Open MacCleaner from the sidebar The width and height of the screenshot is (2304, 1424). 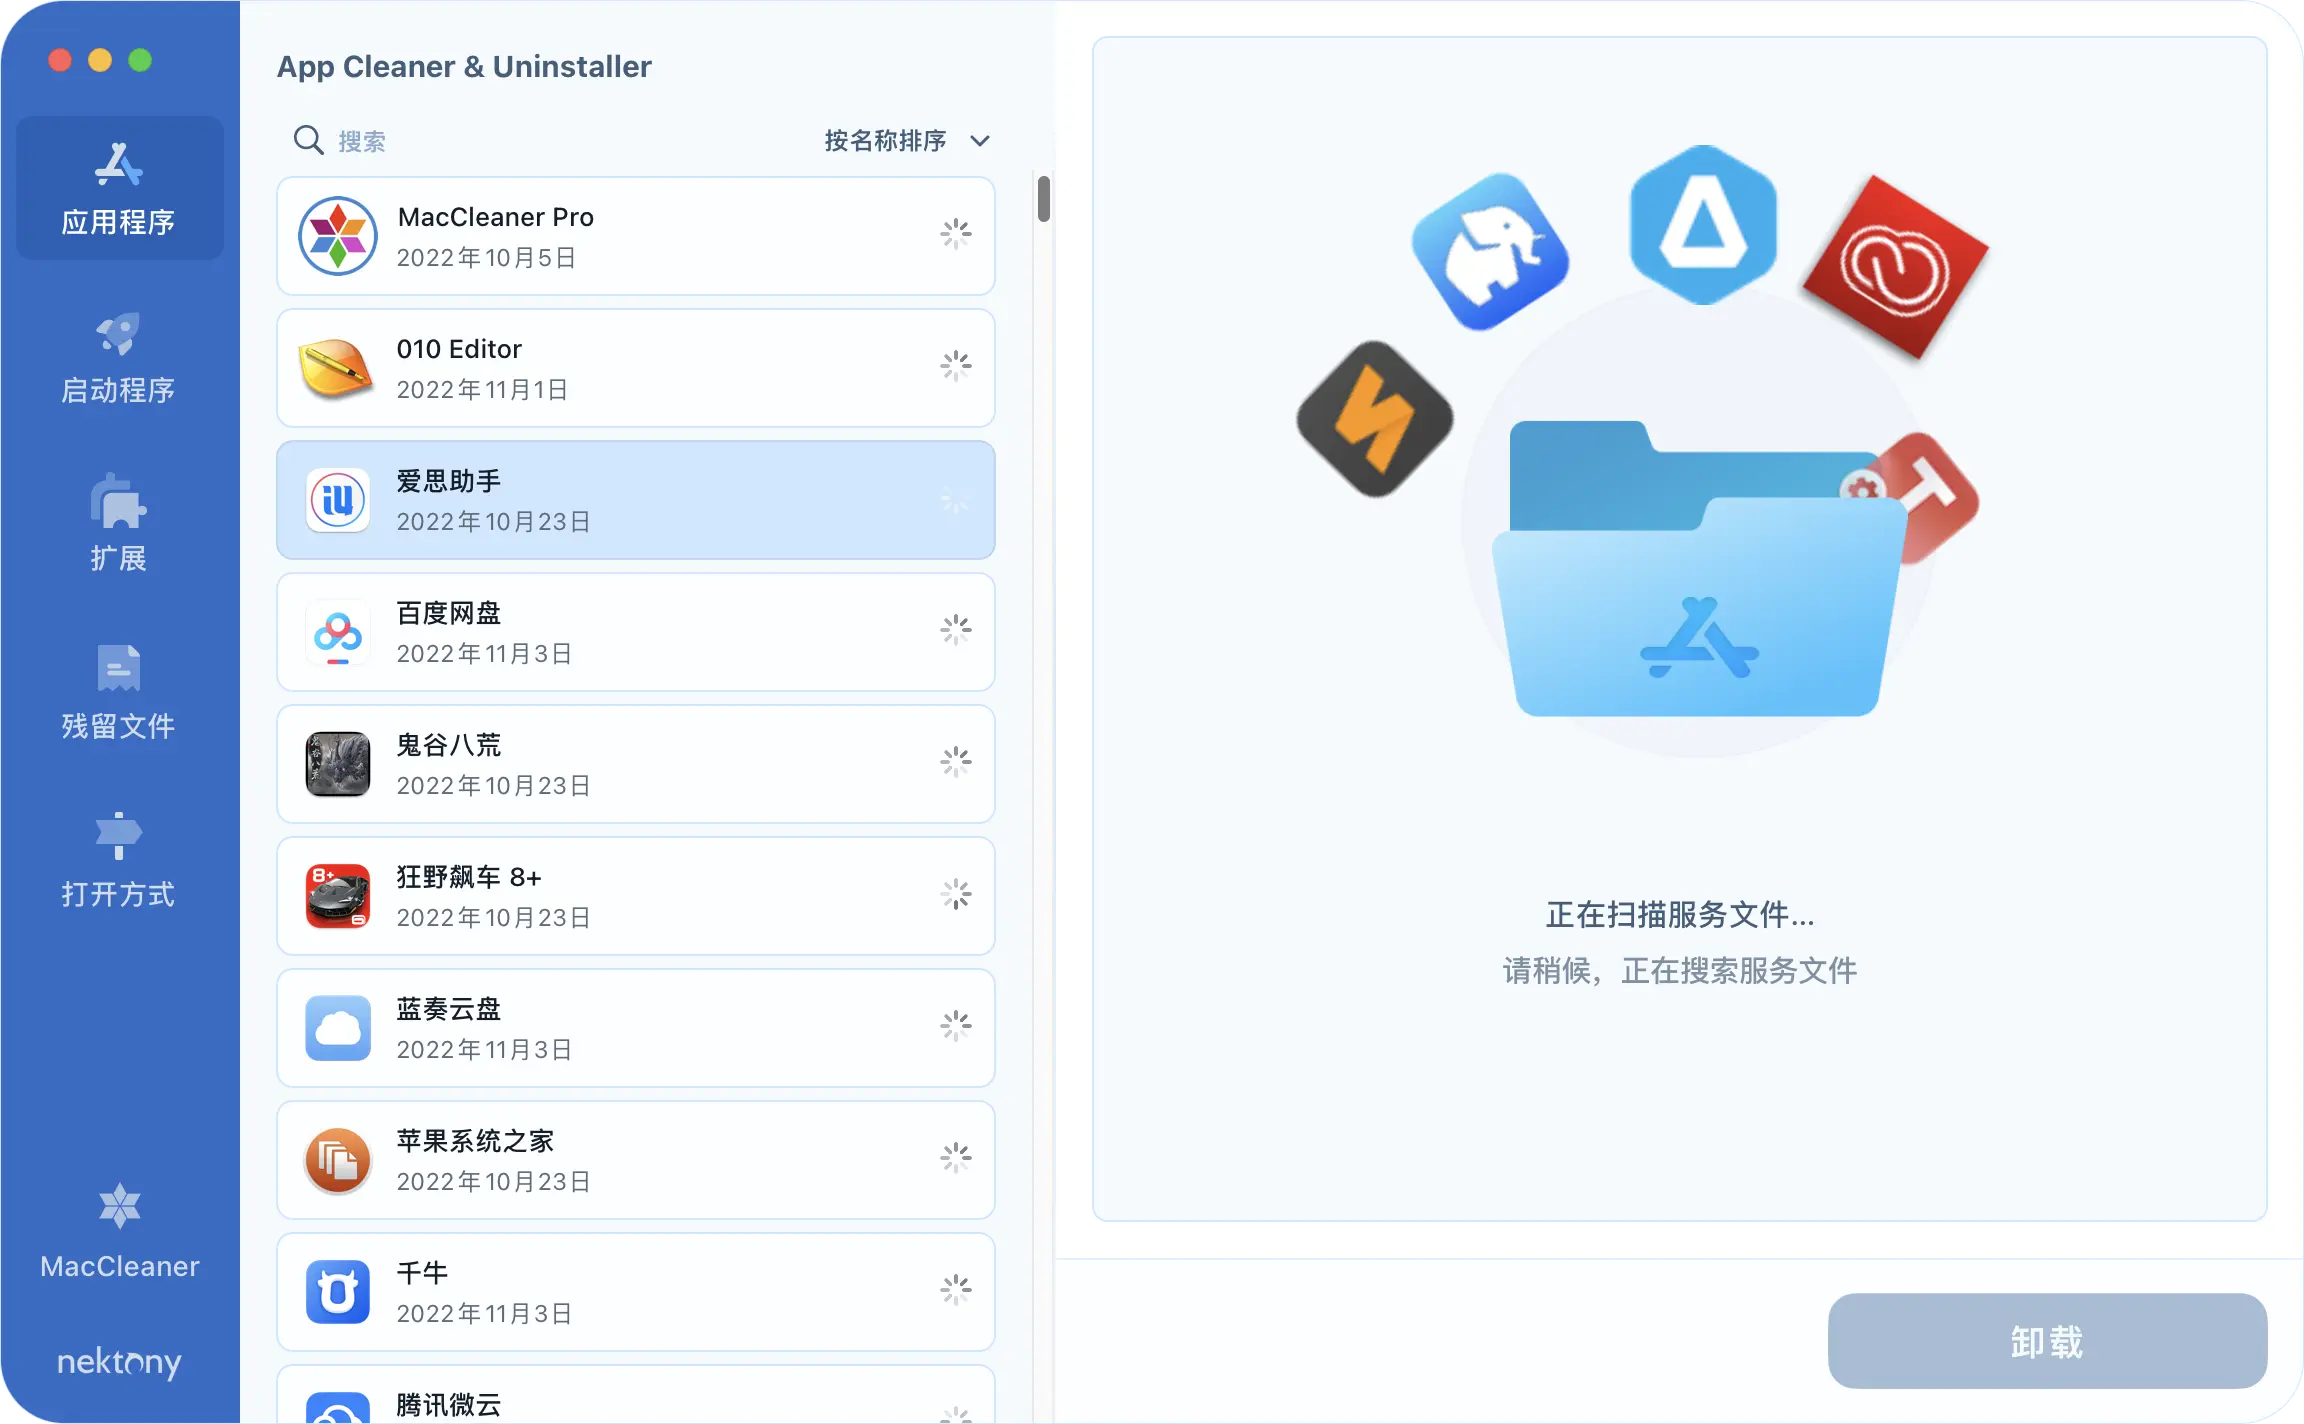click(119, 1232)
